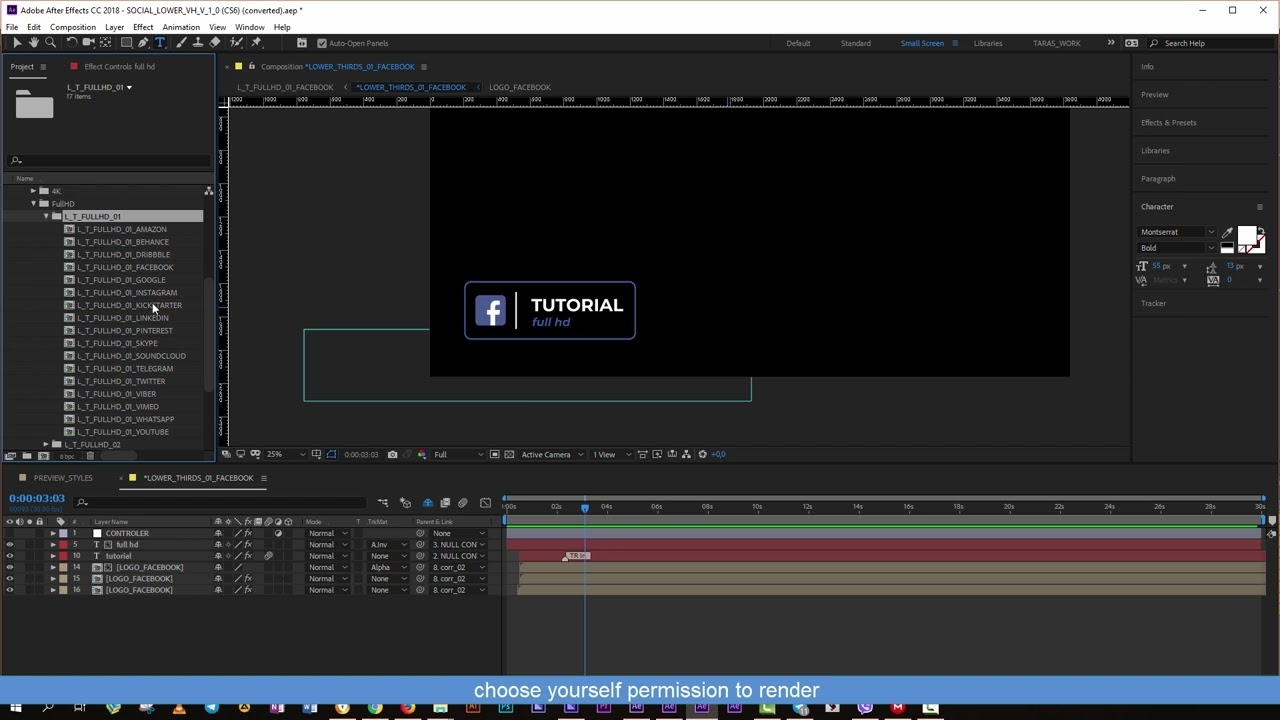Select the Pen tool

pos(143,43)
